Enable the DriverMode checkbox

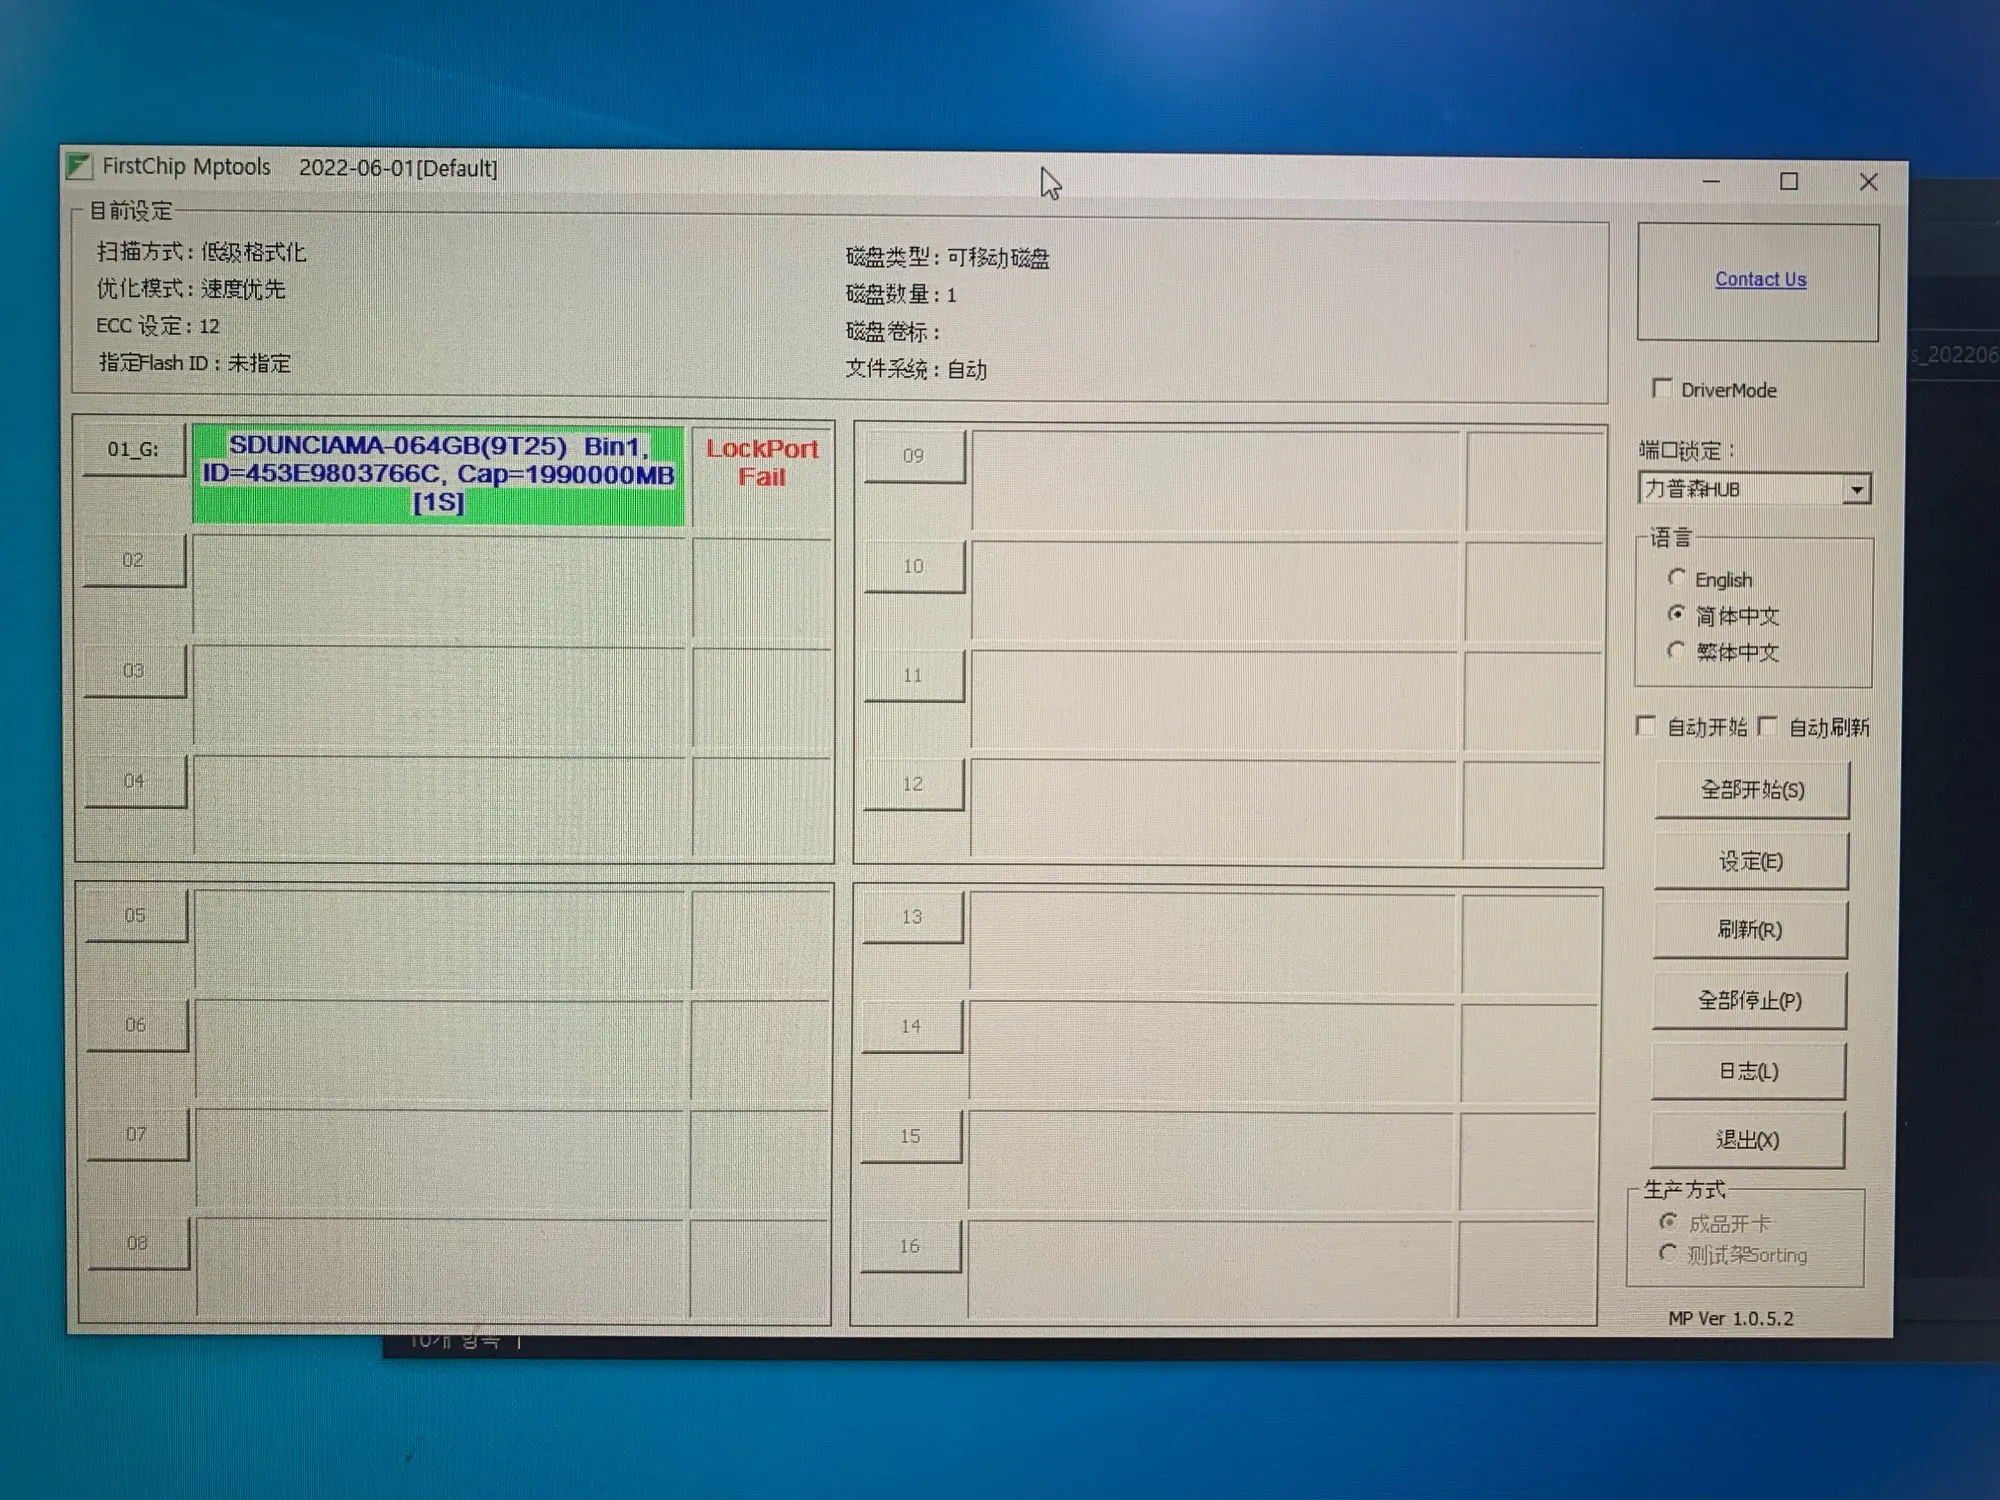pyautogui.click(x=1662, y=388)
